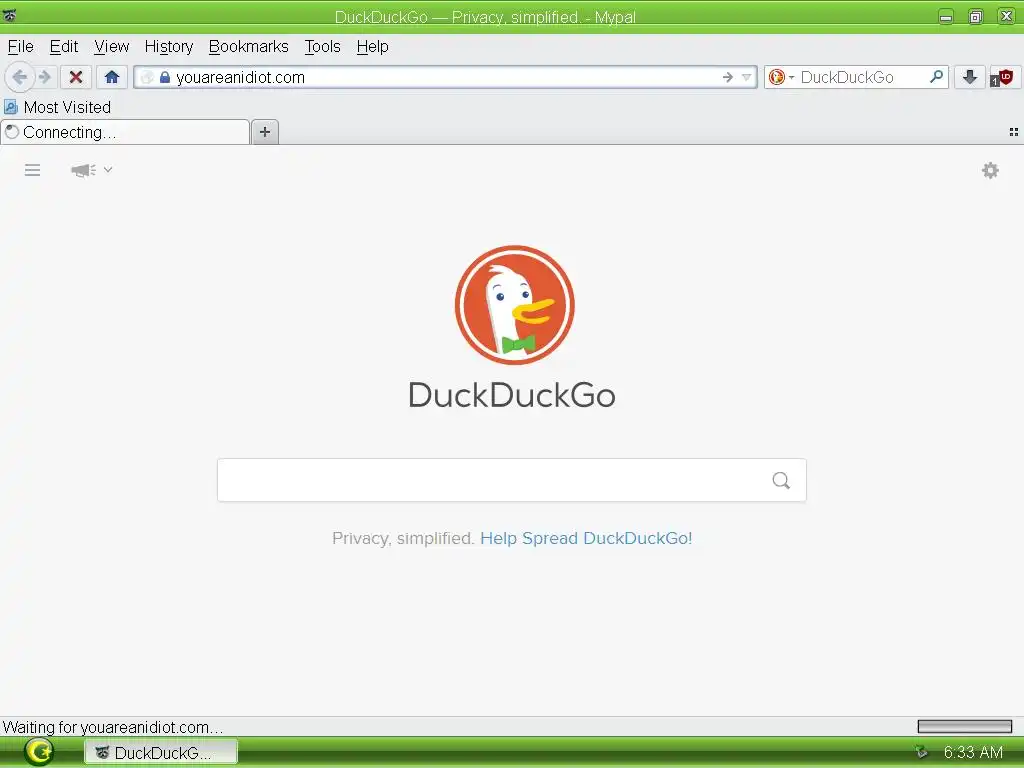Screen dimensions: 1024x768
Task: Expand the chevron next to megaphone
Action: coord(108,170)
